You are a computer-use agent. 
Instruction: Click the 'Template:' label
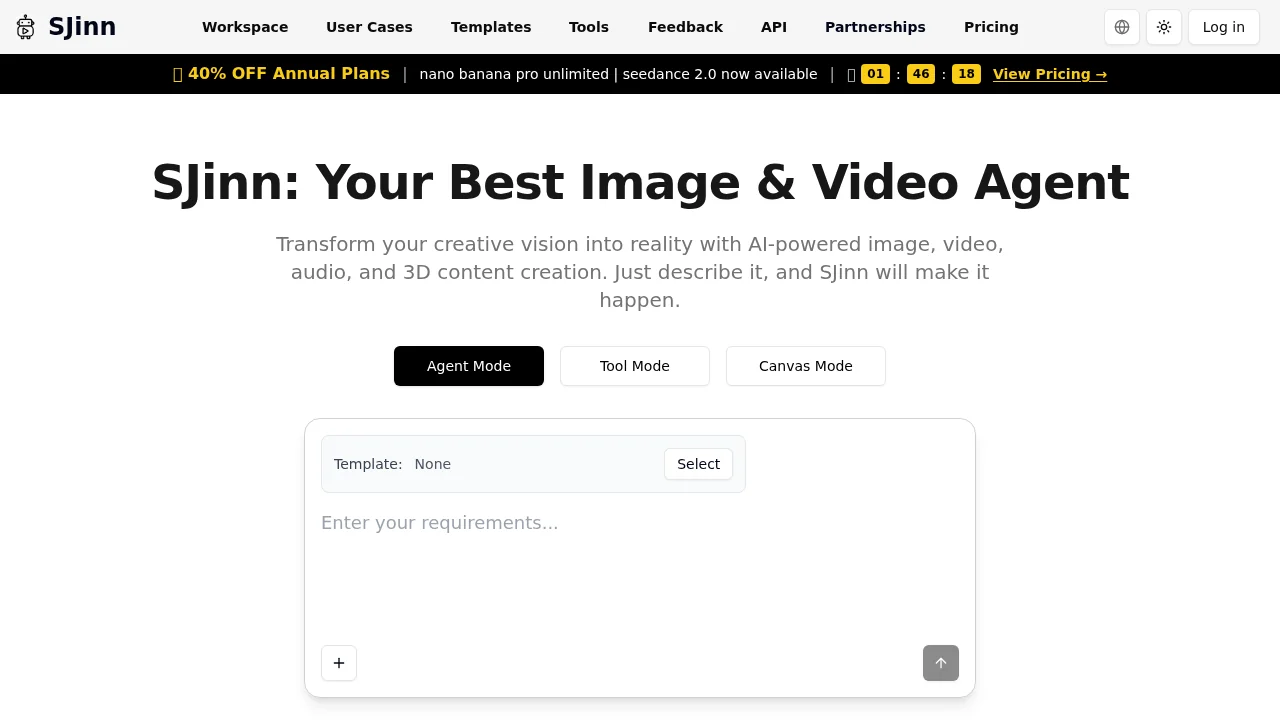click(368, 464)
